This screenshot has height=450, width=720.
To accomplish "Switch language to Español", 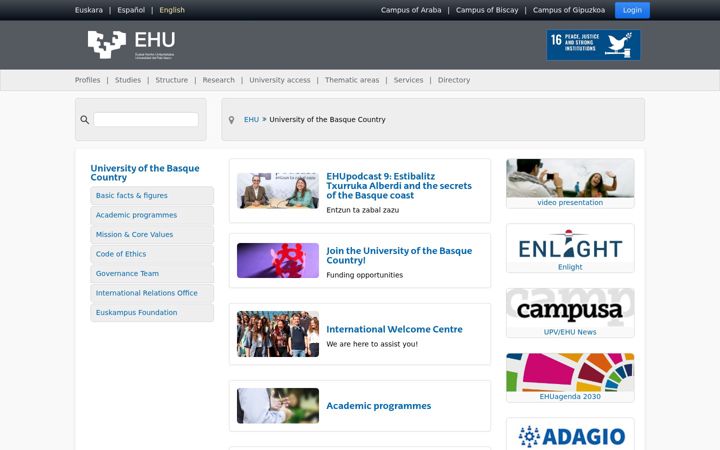I will pos(131,10).
